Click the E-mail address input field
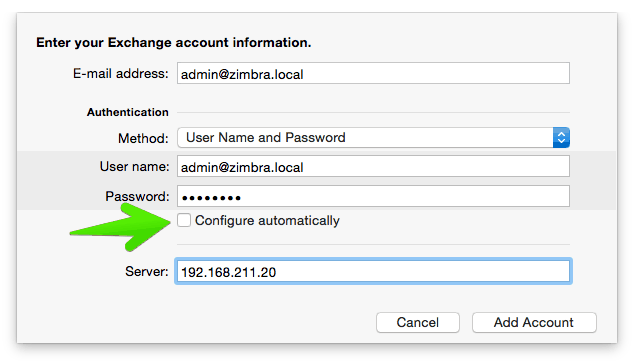The width and height of the screenshot is (634, 364). coord(373,73)
